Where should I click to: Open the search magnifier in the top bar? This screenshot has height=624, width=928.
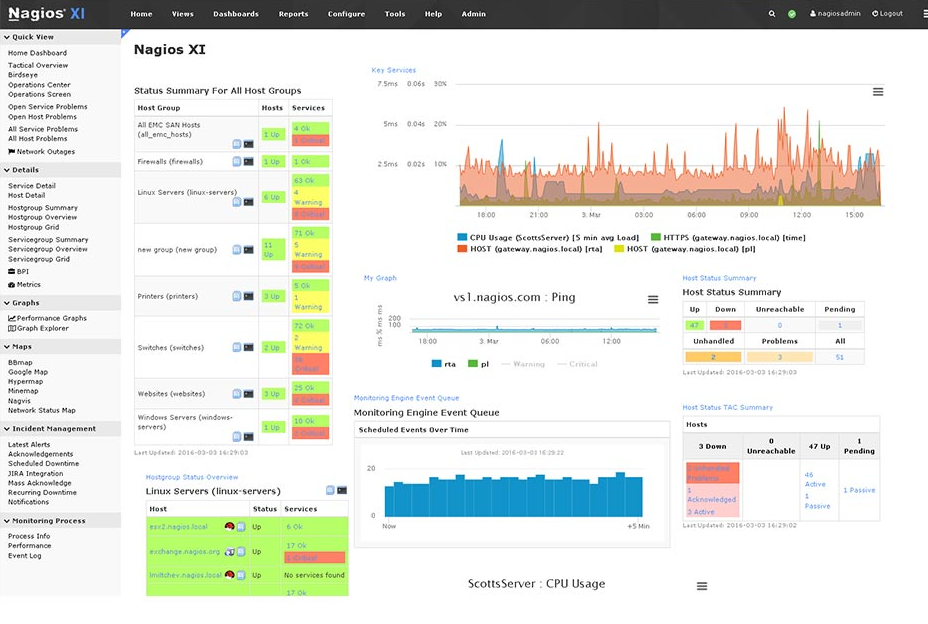[x=770, y=13]
